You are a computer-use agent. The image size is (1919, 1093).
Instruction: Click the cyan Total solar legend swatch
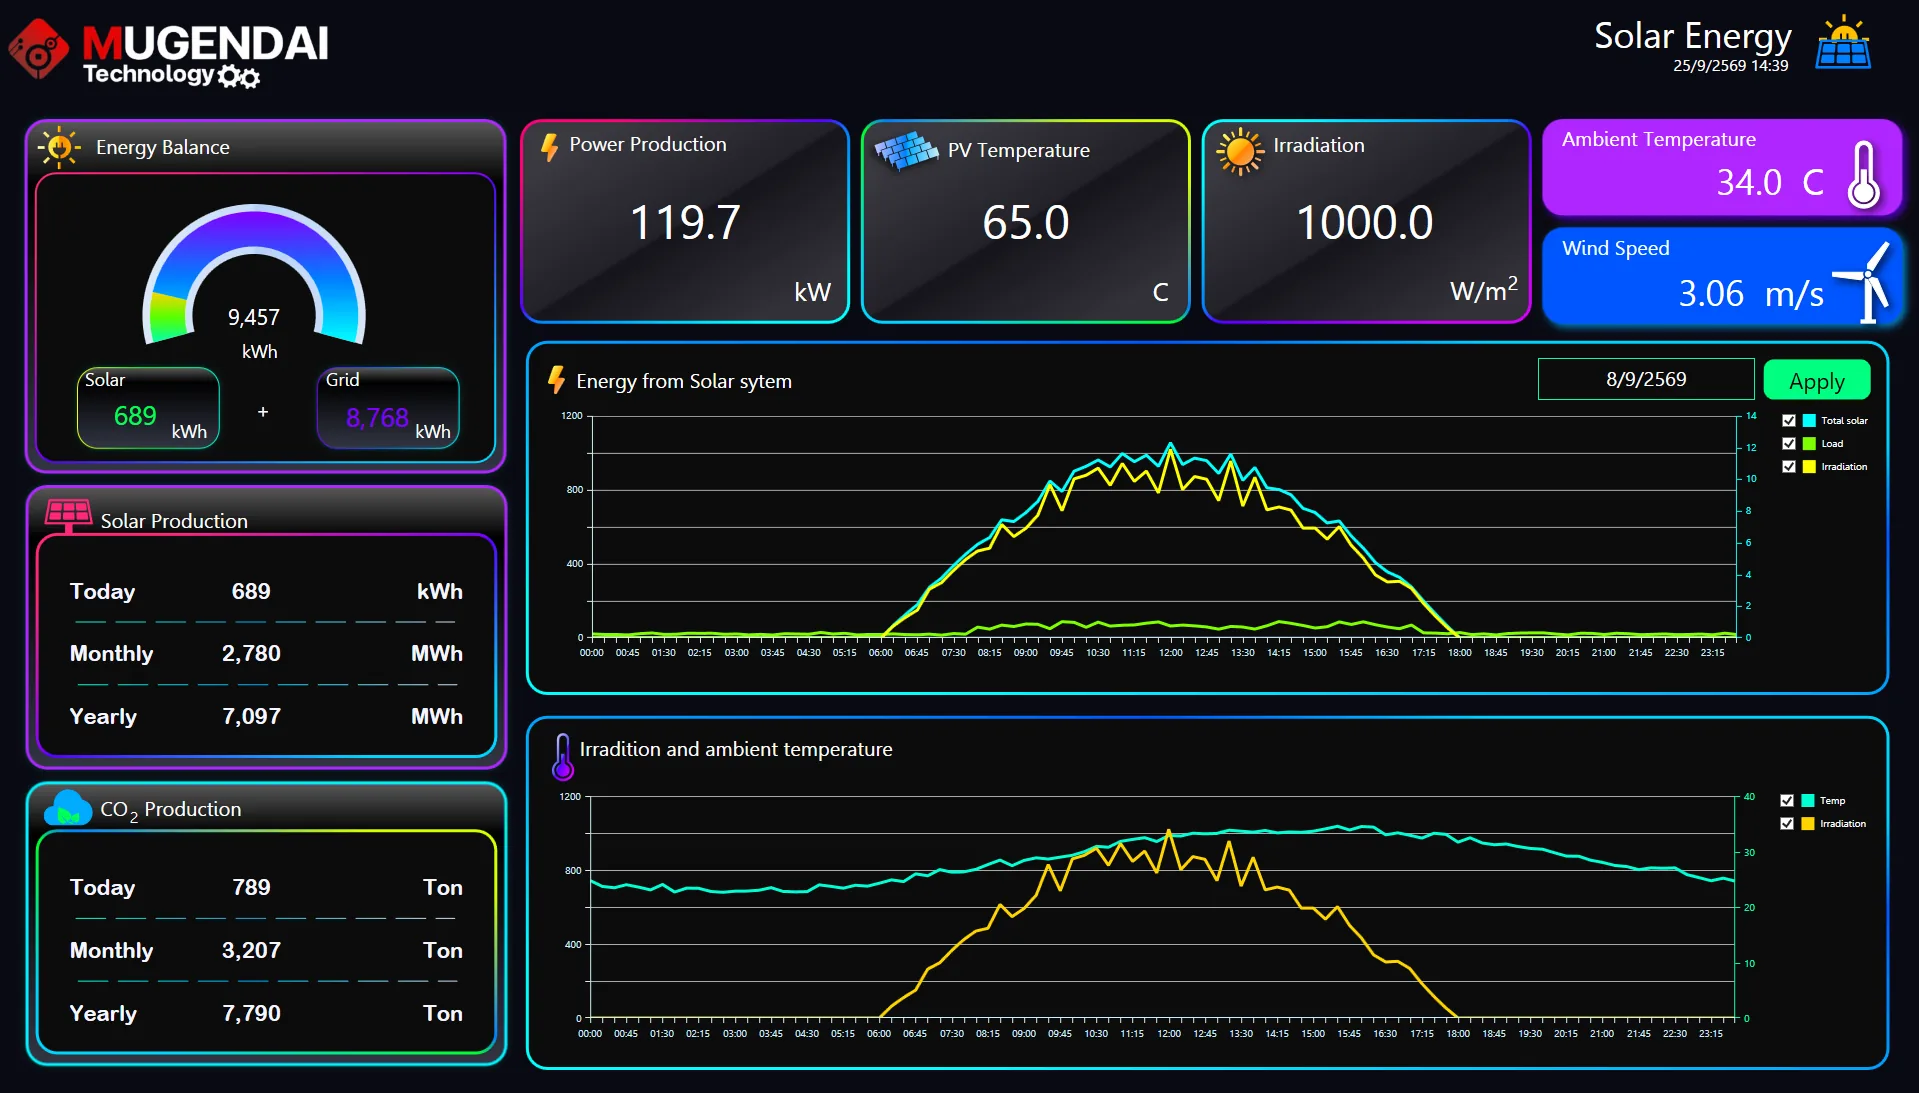[1809, 421]
